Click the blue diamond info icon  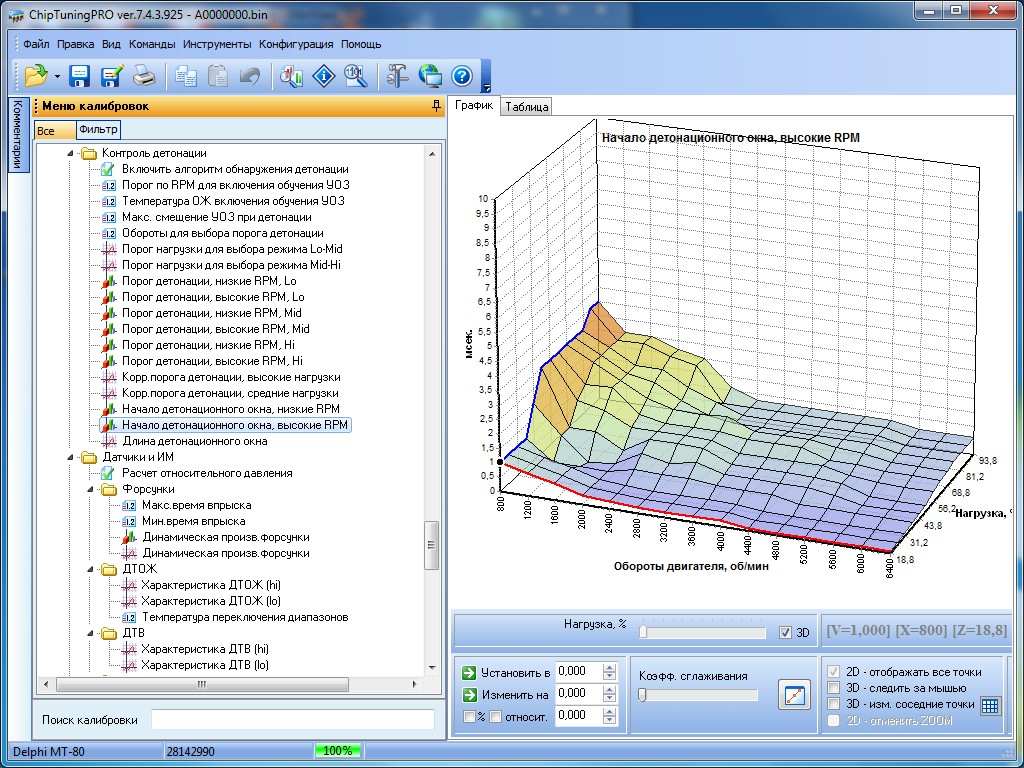[x=324, y=76]
